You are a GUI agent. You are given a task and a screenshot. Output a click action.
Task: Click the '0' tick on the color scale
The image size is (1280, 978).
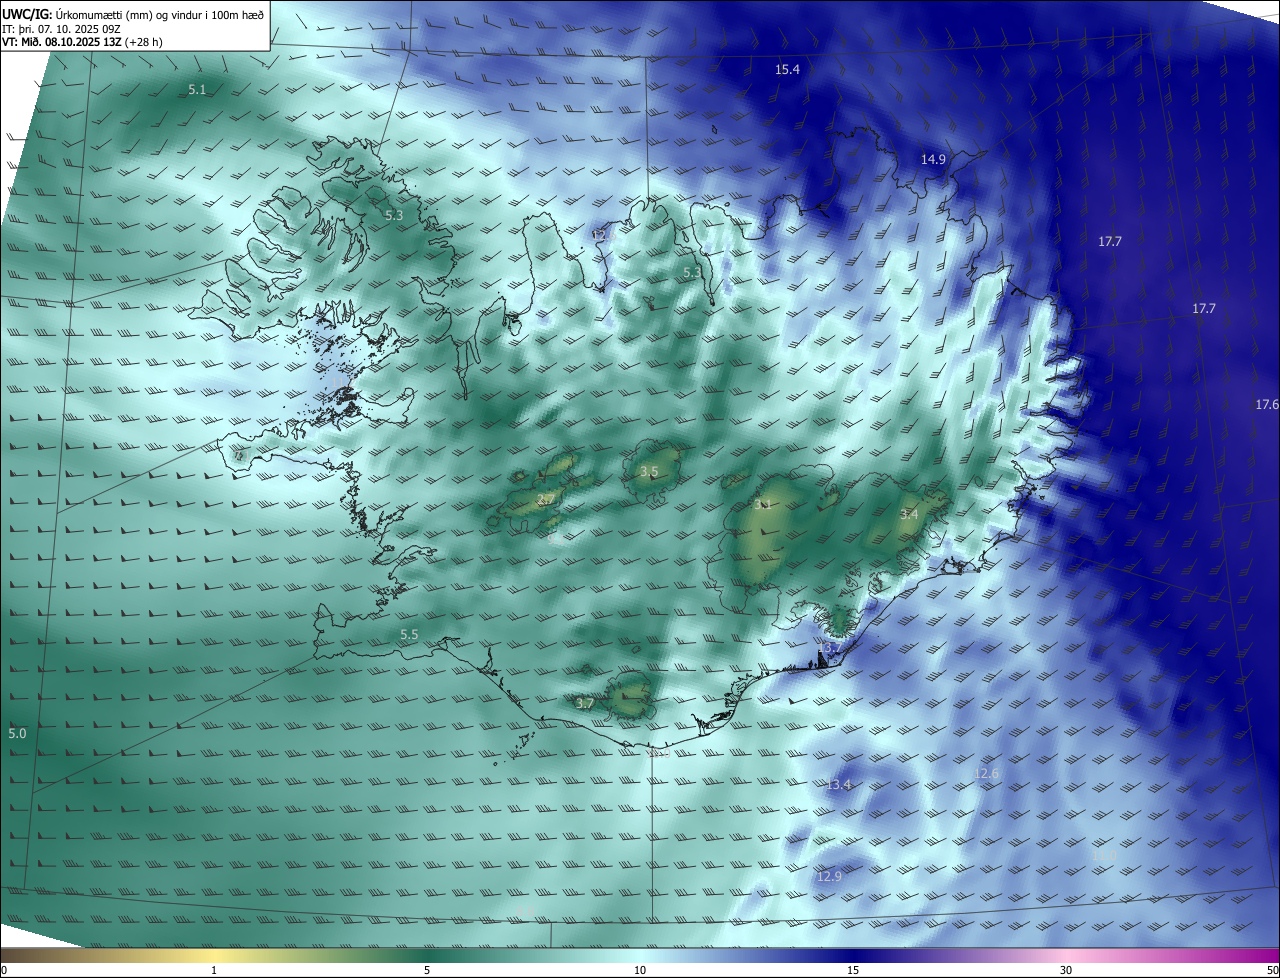[4, 970]
